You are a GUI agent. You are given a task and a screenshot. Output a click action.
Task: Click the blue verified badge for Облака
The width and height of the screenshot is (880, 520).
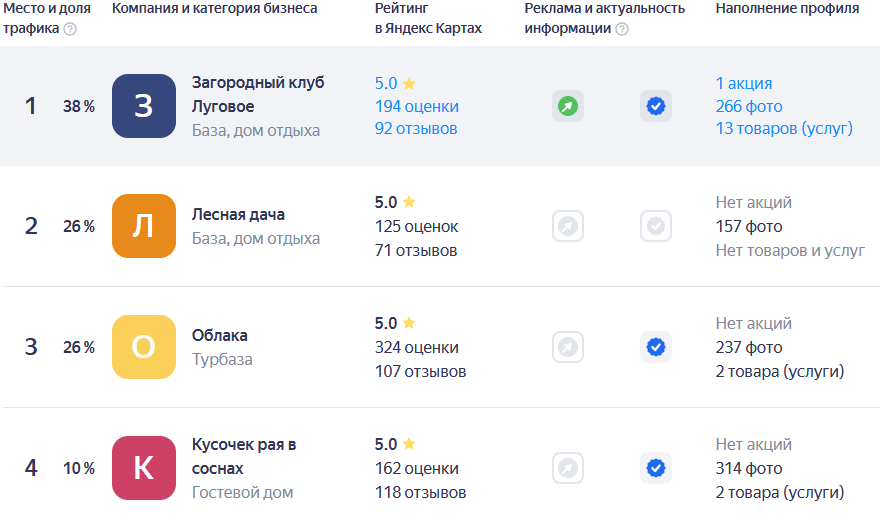[x=656, y=347]
